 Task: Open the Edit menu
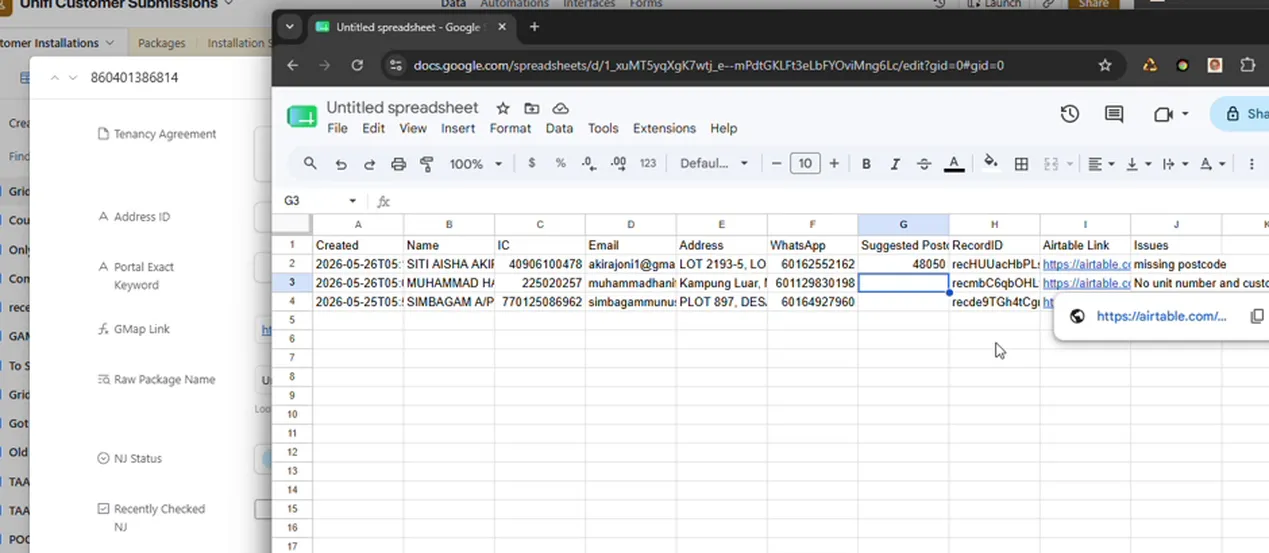(373, 128)
